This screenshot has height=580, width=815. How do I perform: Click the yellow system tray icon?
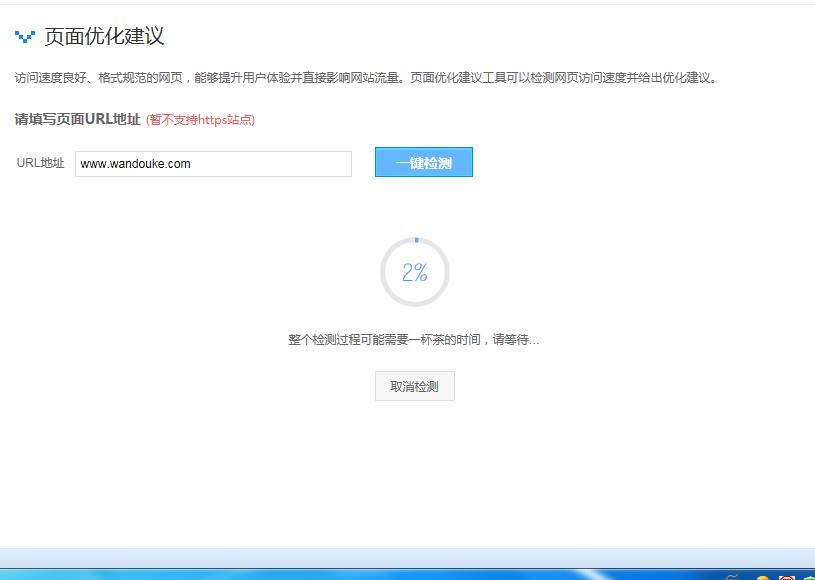(x=763, y=578)
